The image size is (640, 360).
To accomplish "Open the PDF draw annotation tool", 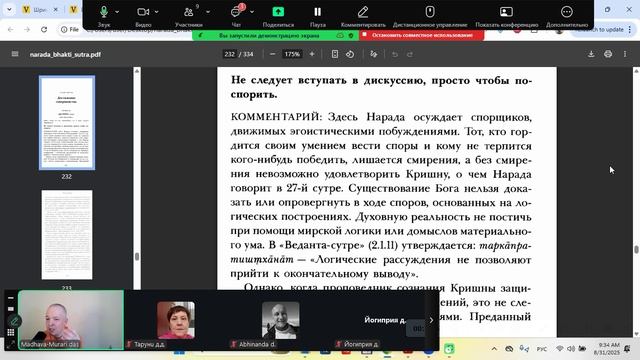I will [373, 54].
